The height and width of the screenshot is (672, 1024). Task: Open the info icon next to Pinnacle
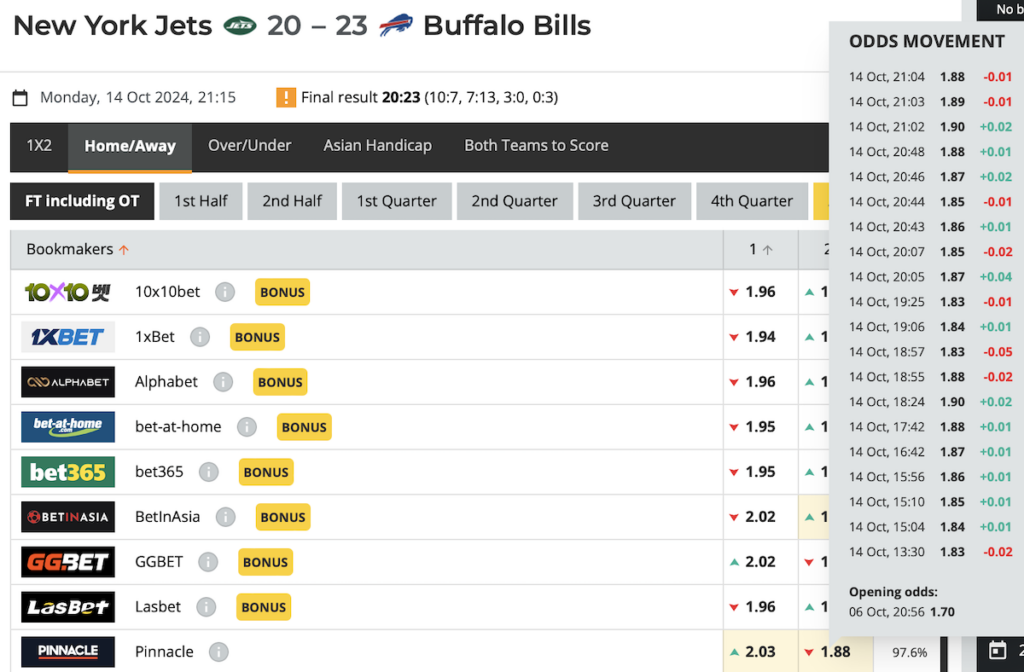(219, 652)
